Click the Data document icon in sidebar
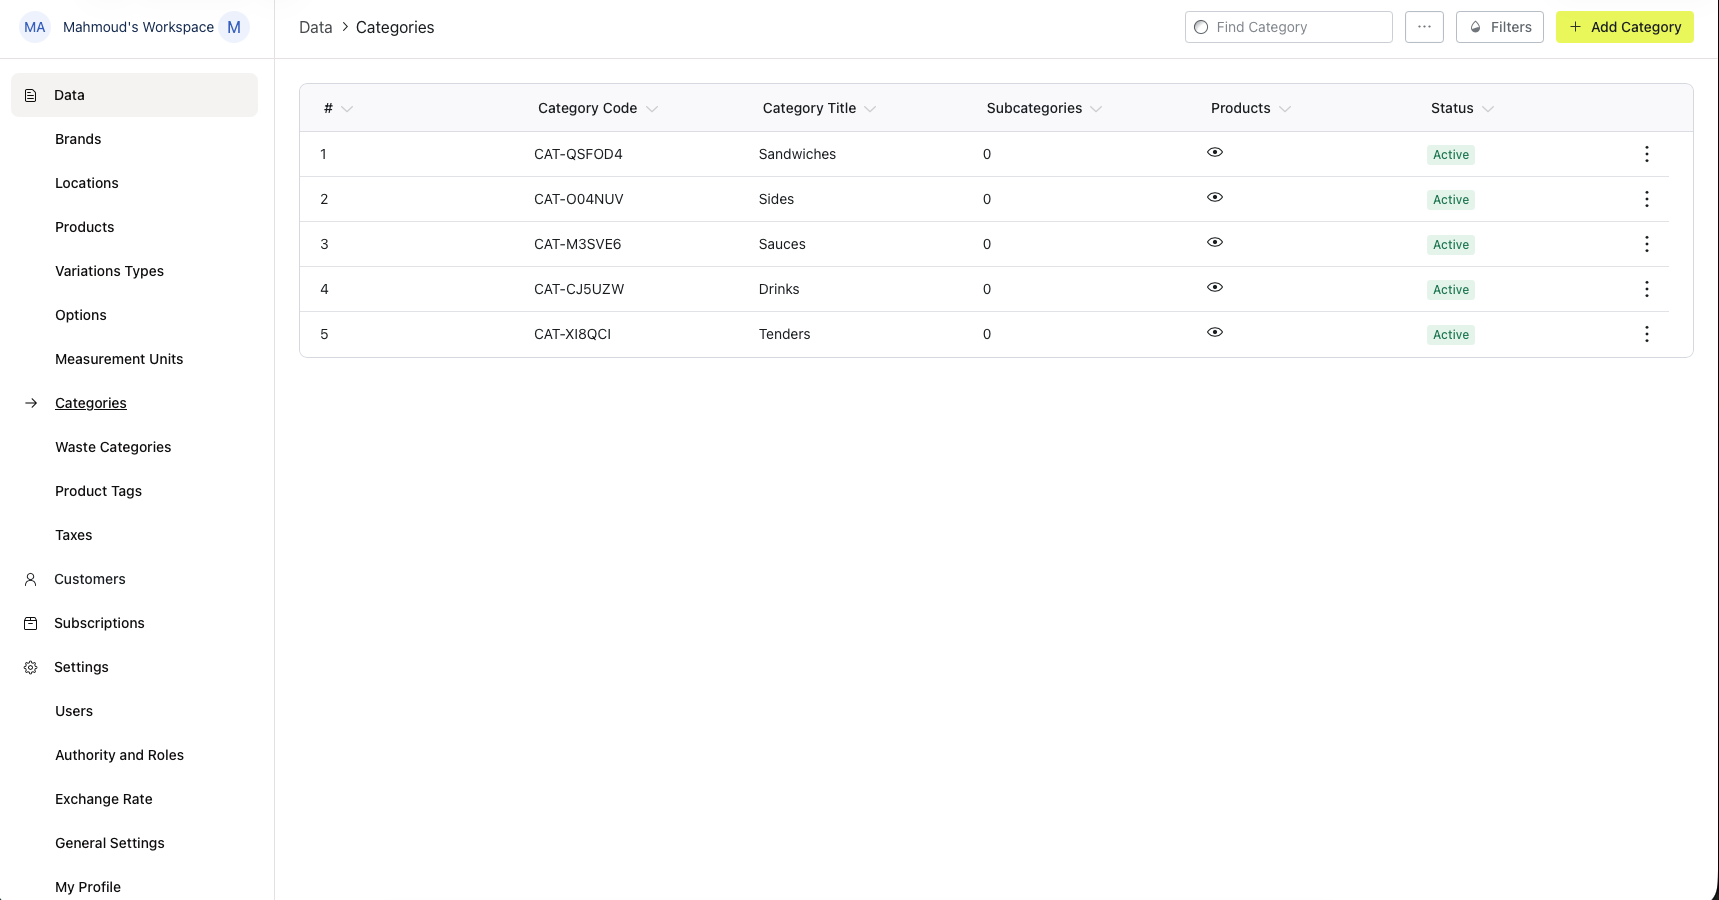Image resolution: width=1719 pixels, height=900 pixels. pos(31,95)
